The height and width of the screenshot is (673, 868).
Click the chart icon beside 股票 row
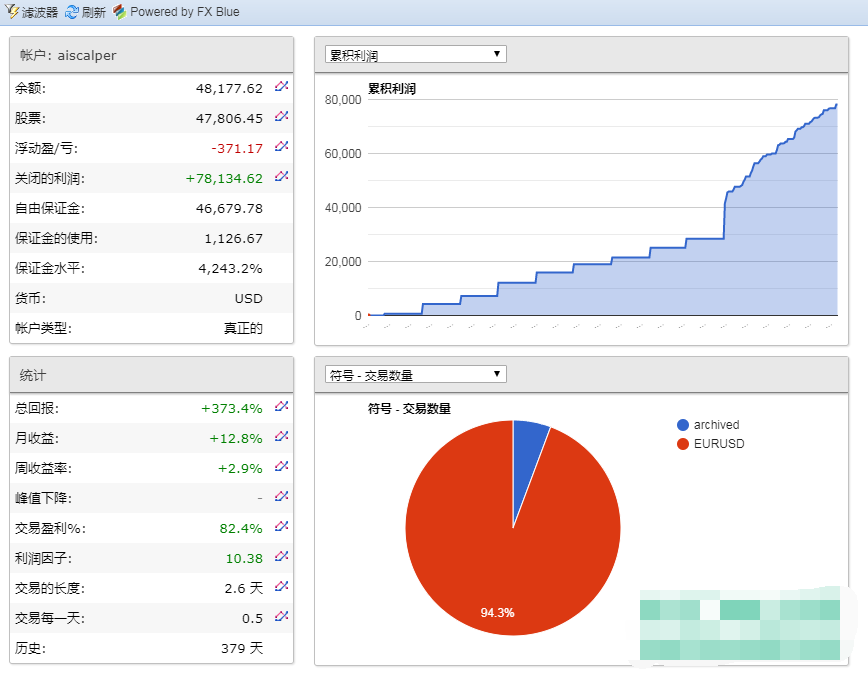pos(282,117)
